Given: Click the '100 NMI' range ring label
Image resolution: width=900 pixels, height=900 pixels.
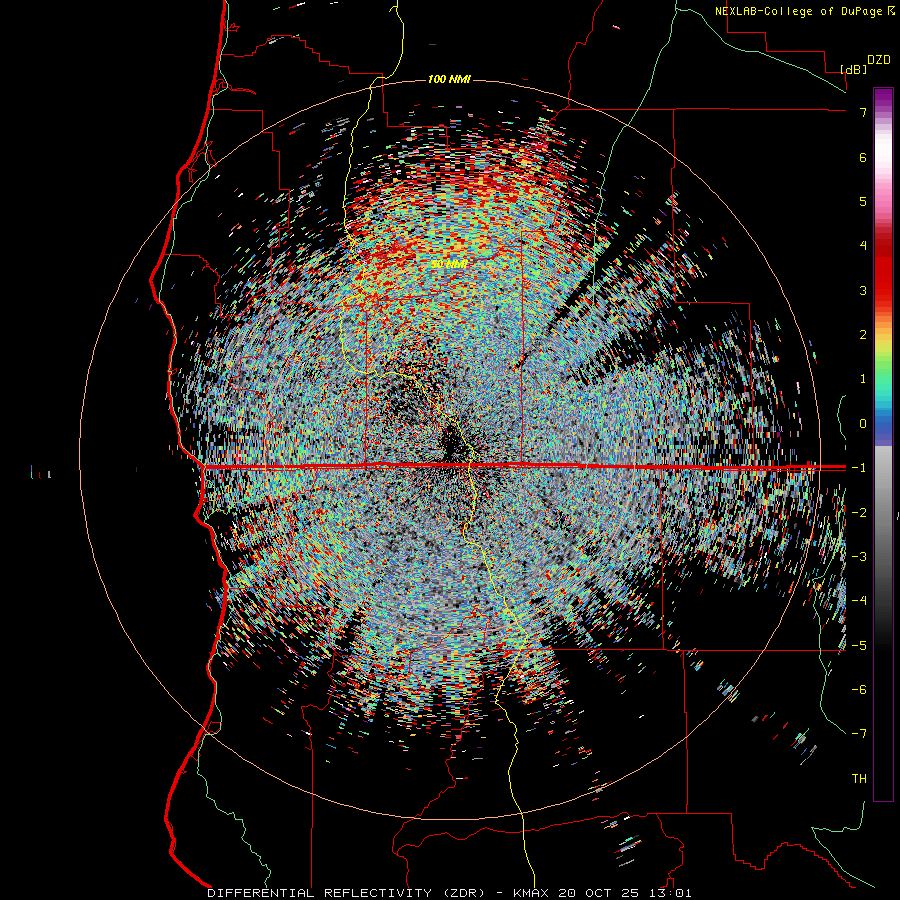Looking at the screenshot, I should (449, 79).
